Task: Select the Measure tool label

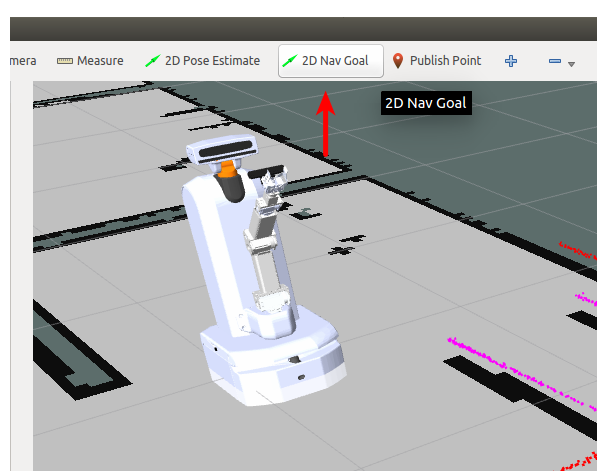Action: [100, 61]
